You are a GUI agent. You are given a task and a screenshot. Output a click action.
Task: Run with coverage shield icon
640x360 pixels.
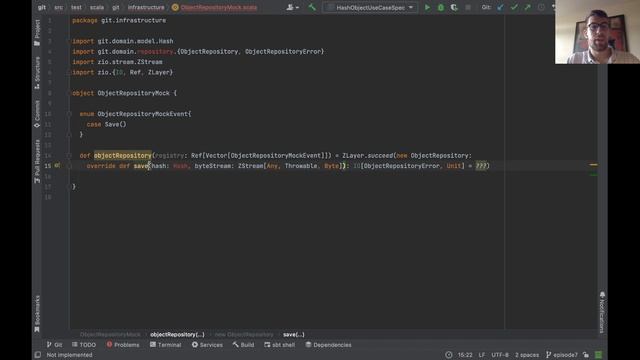click(454, 7)
